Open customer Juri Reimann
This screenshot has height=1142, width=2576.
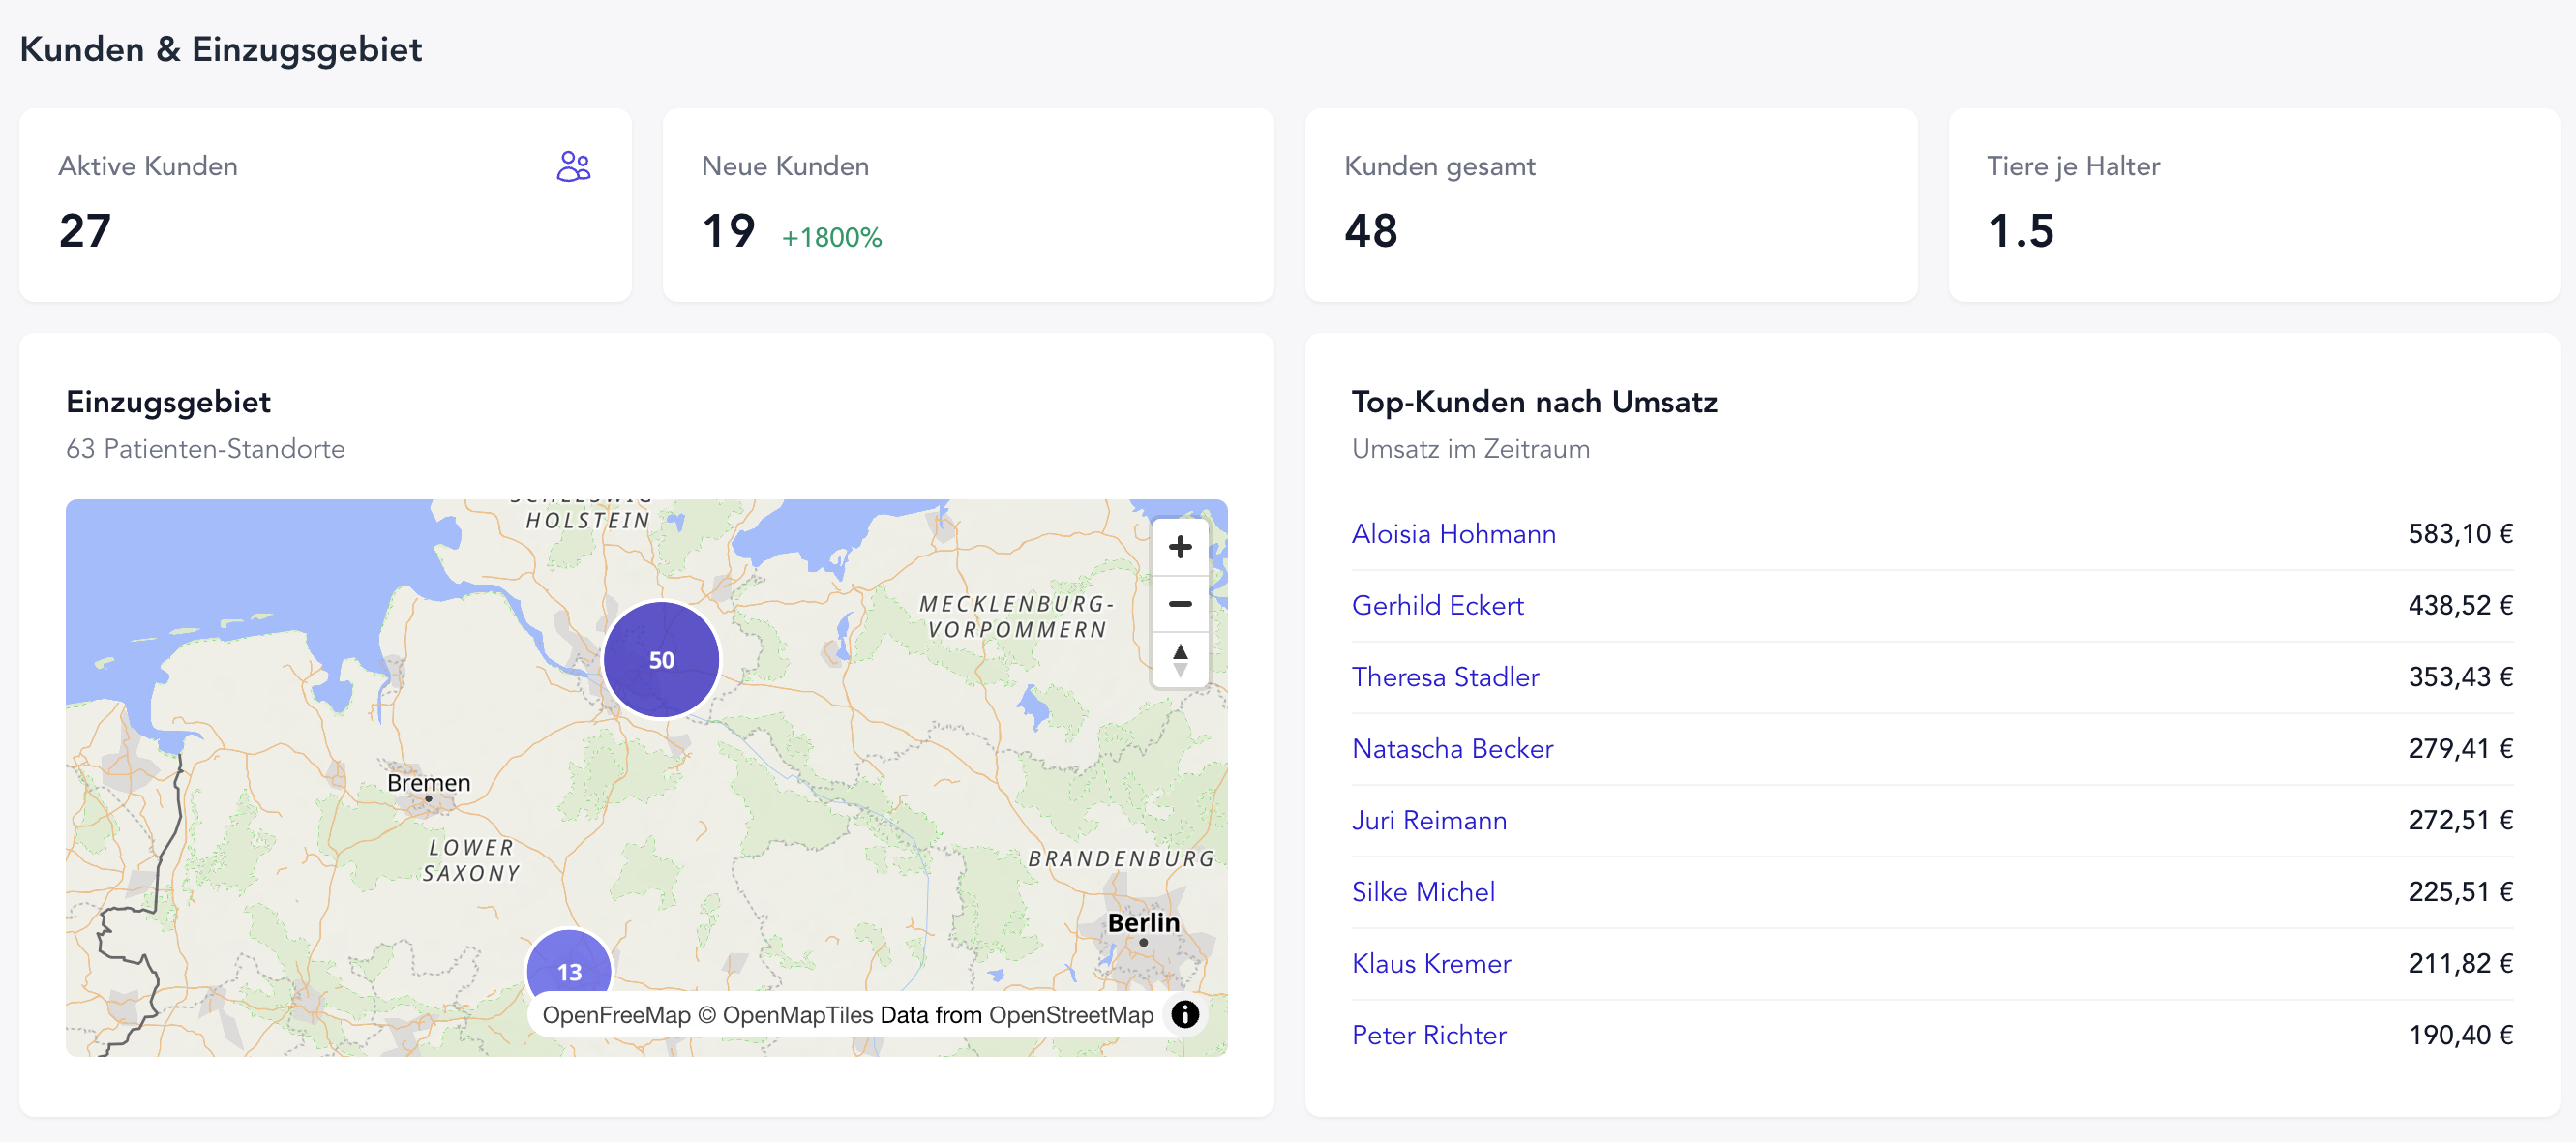(1429, 821)
